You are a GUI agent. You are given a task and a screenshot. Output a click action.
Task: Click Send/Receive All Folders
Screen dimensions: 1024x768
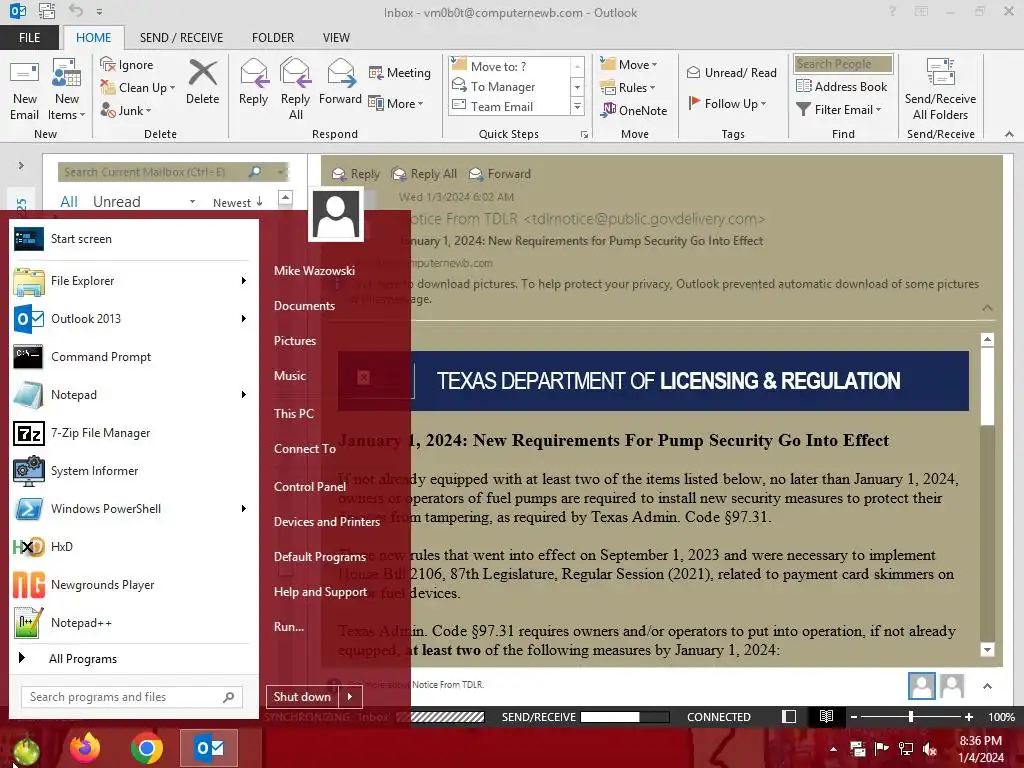tap(940, 90)
